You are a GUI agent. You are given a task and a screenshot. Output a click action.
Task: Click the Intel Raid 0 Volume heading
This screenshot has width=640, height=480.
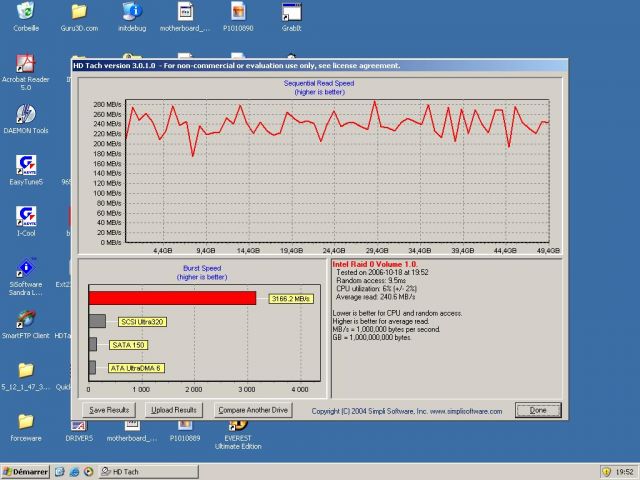pos(375,264)
